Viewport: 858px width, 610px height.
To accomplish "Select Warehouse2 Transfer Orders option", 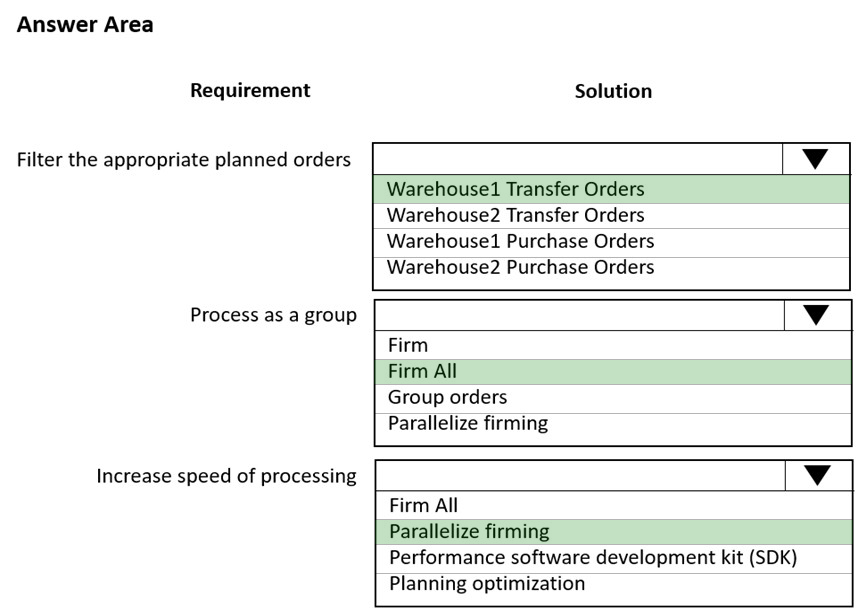I will click(611, 215).
